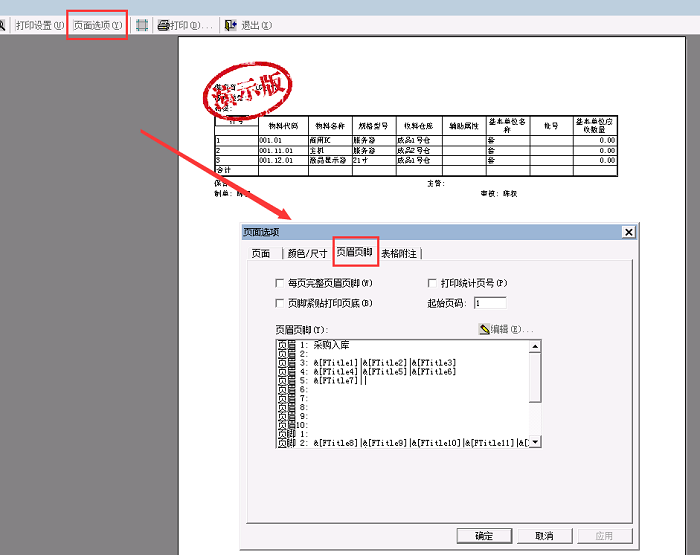The image size is (700, 555).
Task: Click the 取消 button
Action: (x=544, y=536)
